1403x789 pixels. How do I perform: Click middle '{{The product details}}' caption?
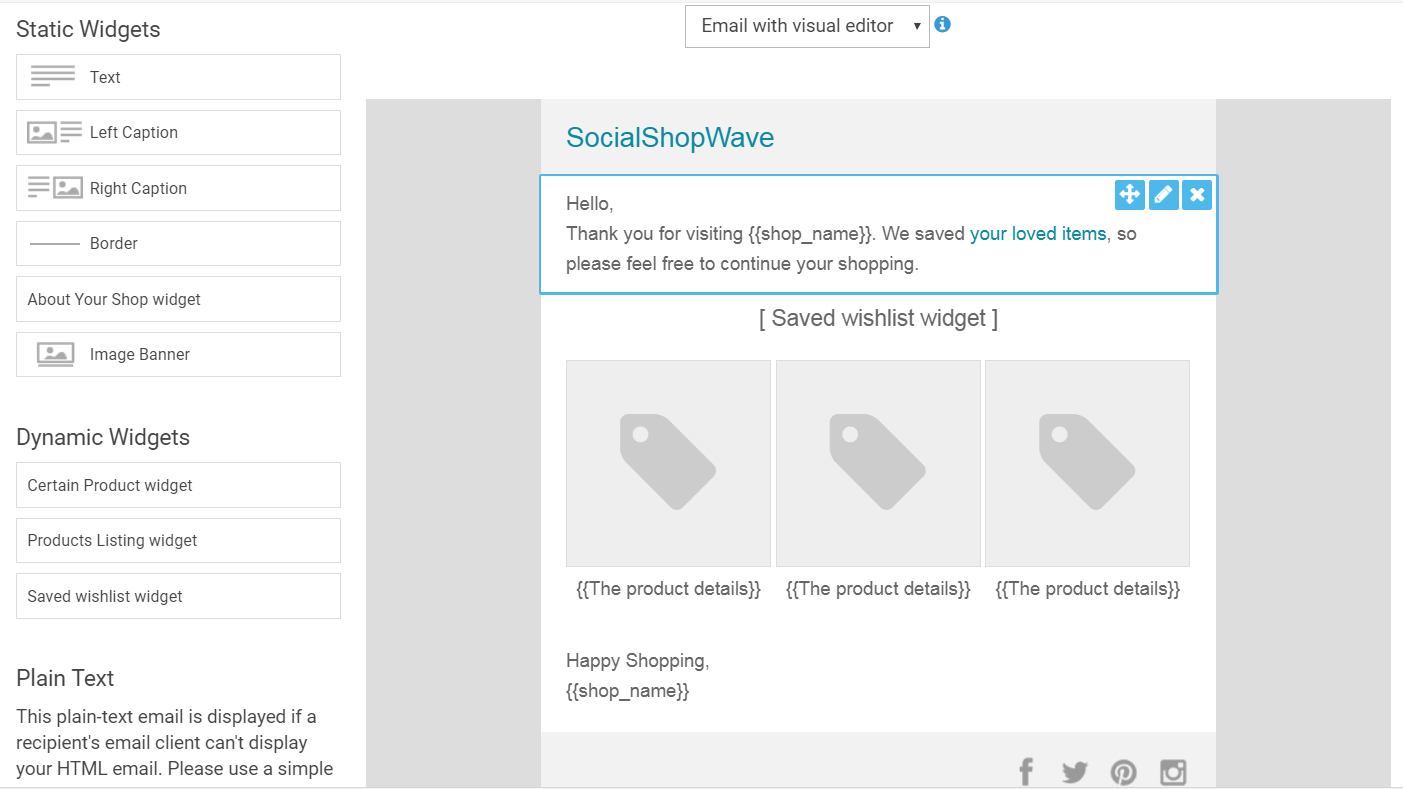(x=878, y=589)
